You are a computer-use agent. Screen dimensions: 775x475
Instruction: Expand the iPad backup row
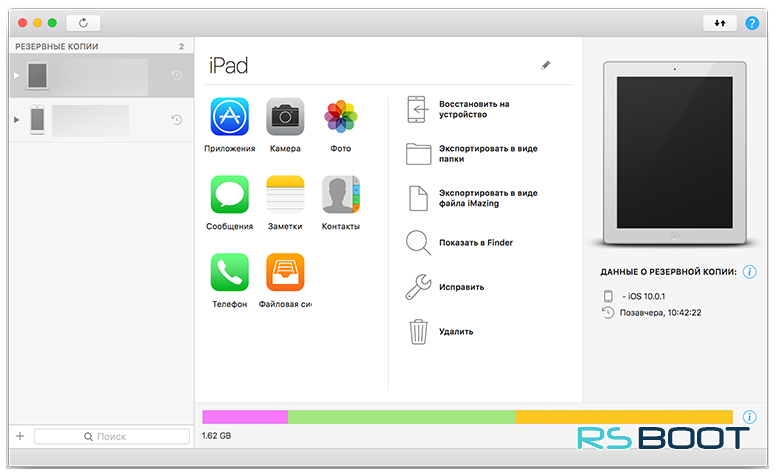[16, 76]
